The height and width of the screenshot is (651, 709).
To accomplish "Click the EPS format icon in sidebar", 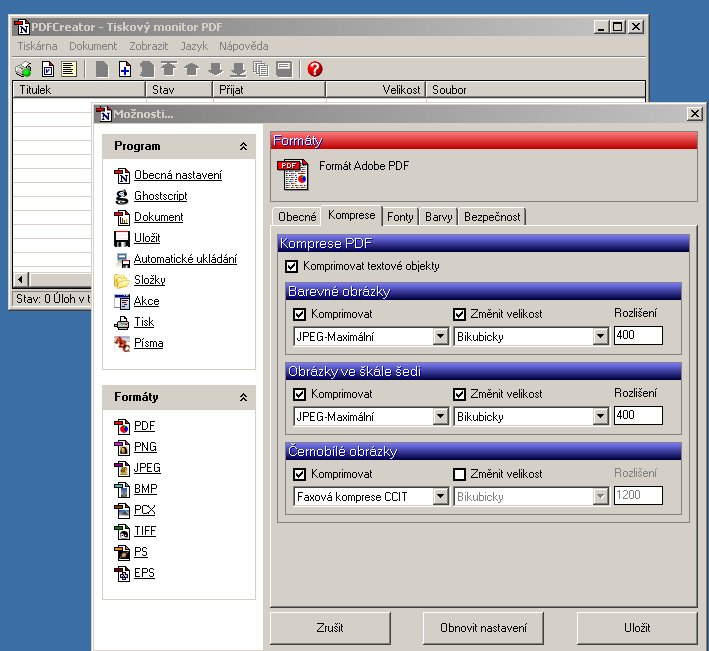I will [x=122, y=574].
